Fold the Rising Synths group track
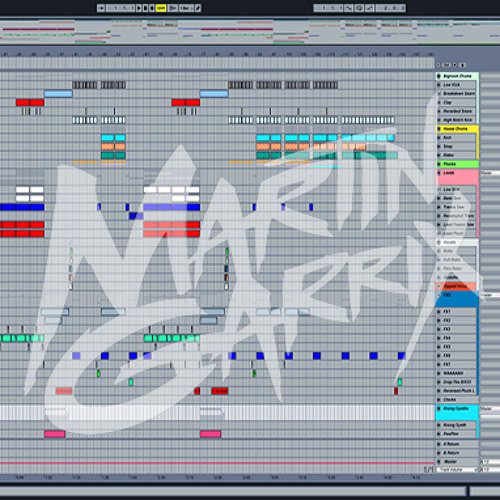This screenshot has width=500, height=500. [439, 408]
